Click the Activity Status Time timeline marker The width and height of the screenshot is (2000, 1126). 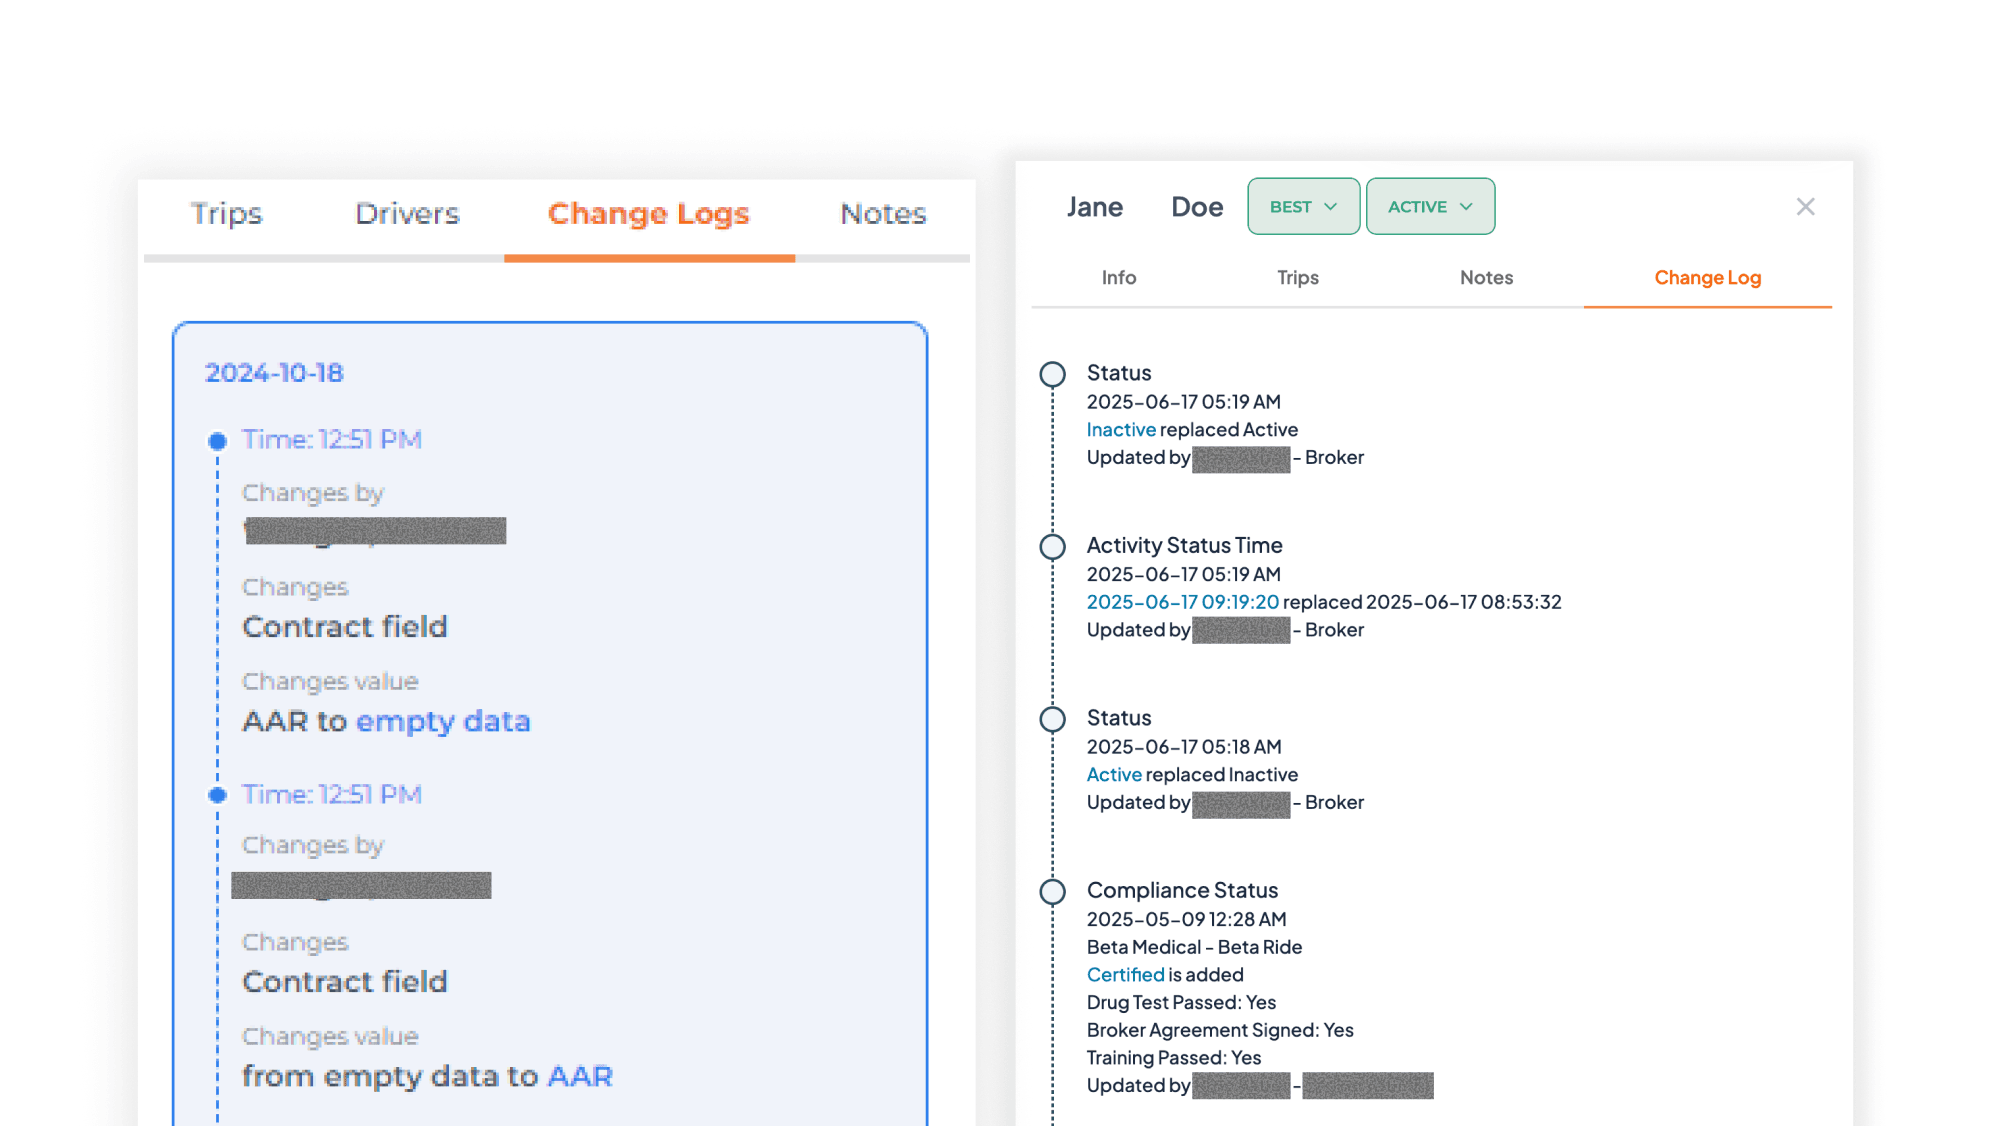click(x=1052, y=547)
